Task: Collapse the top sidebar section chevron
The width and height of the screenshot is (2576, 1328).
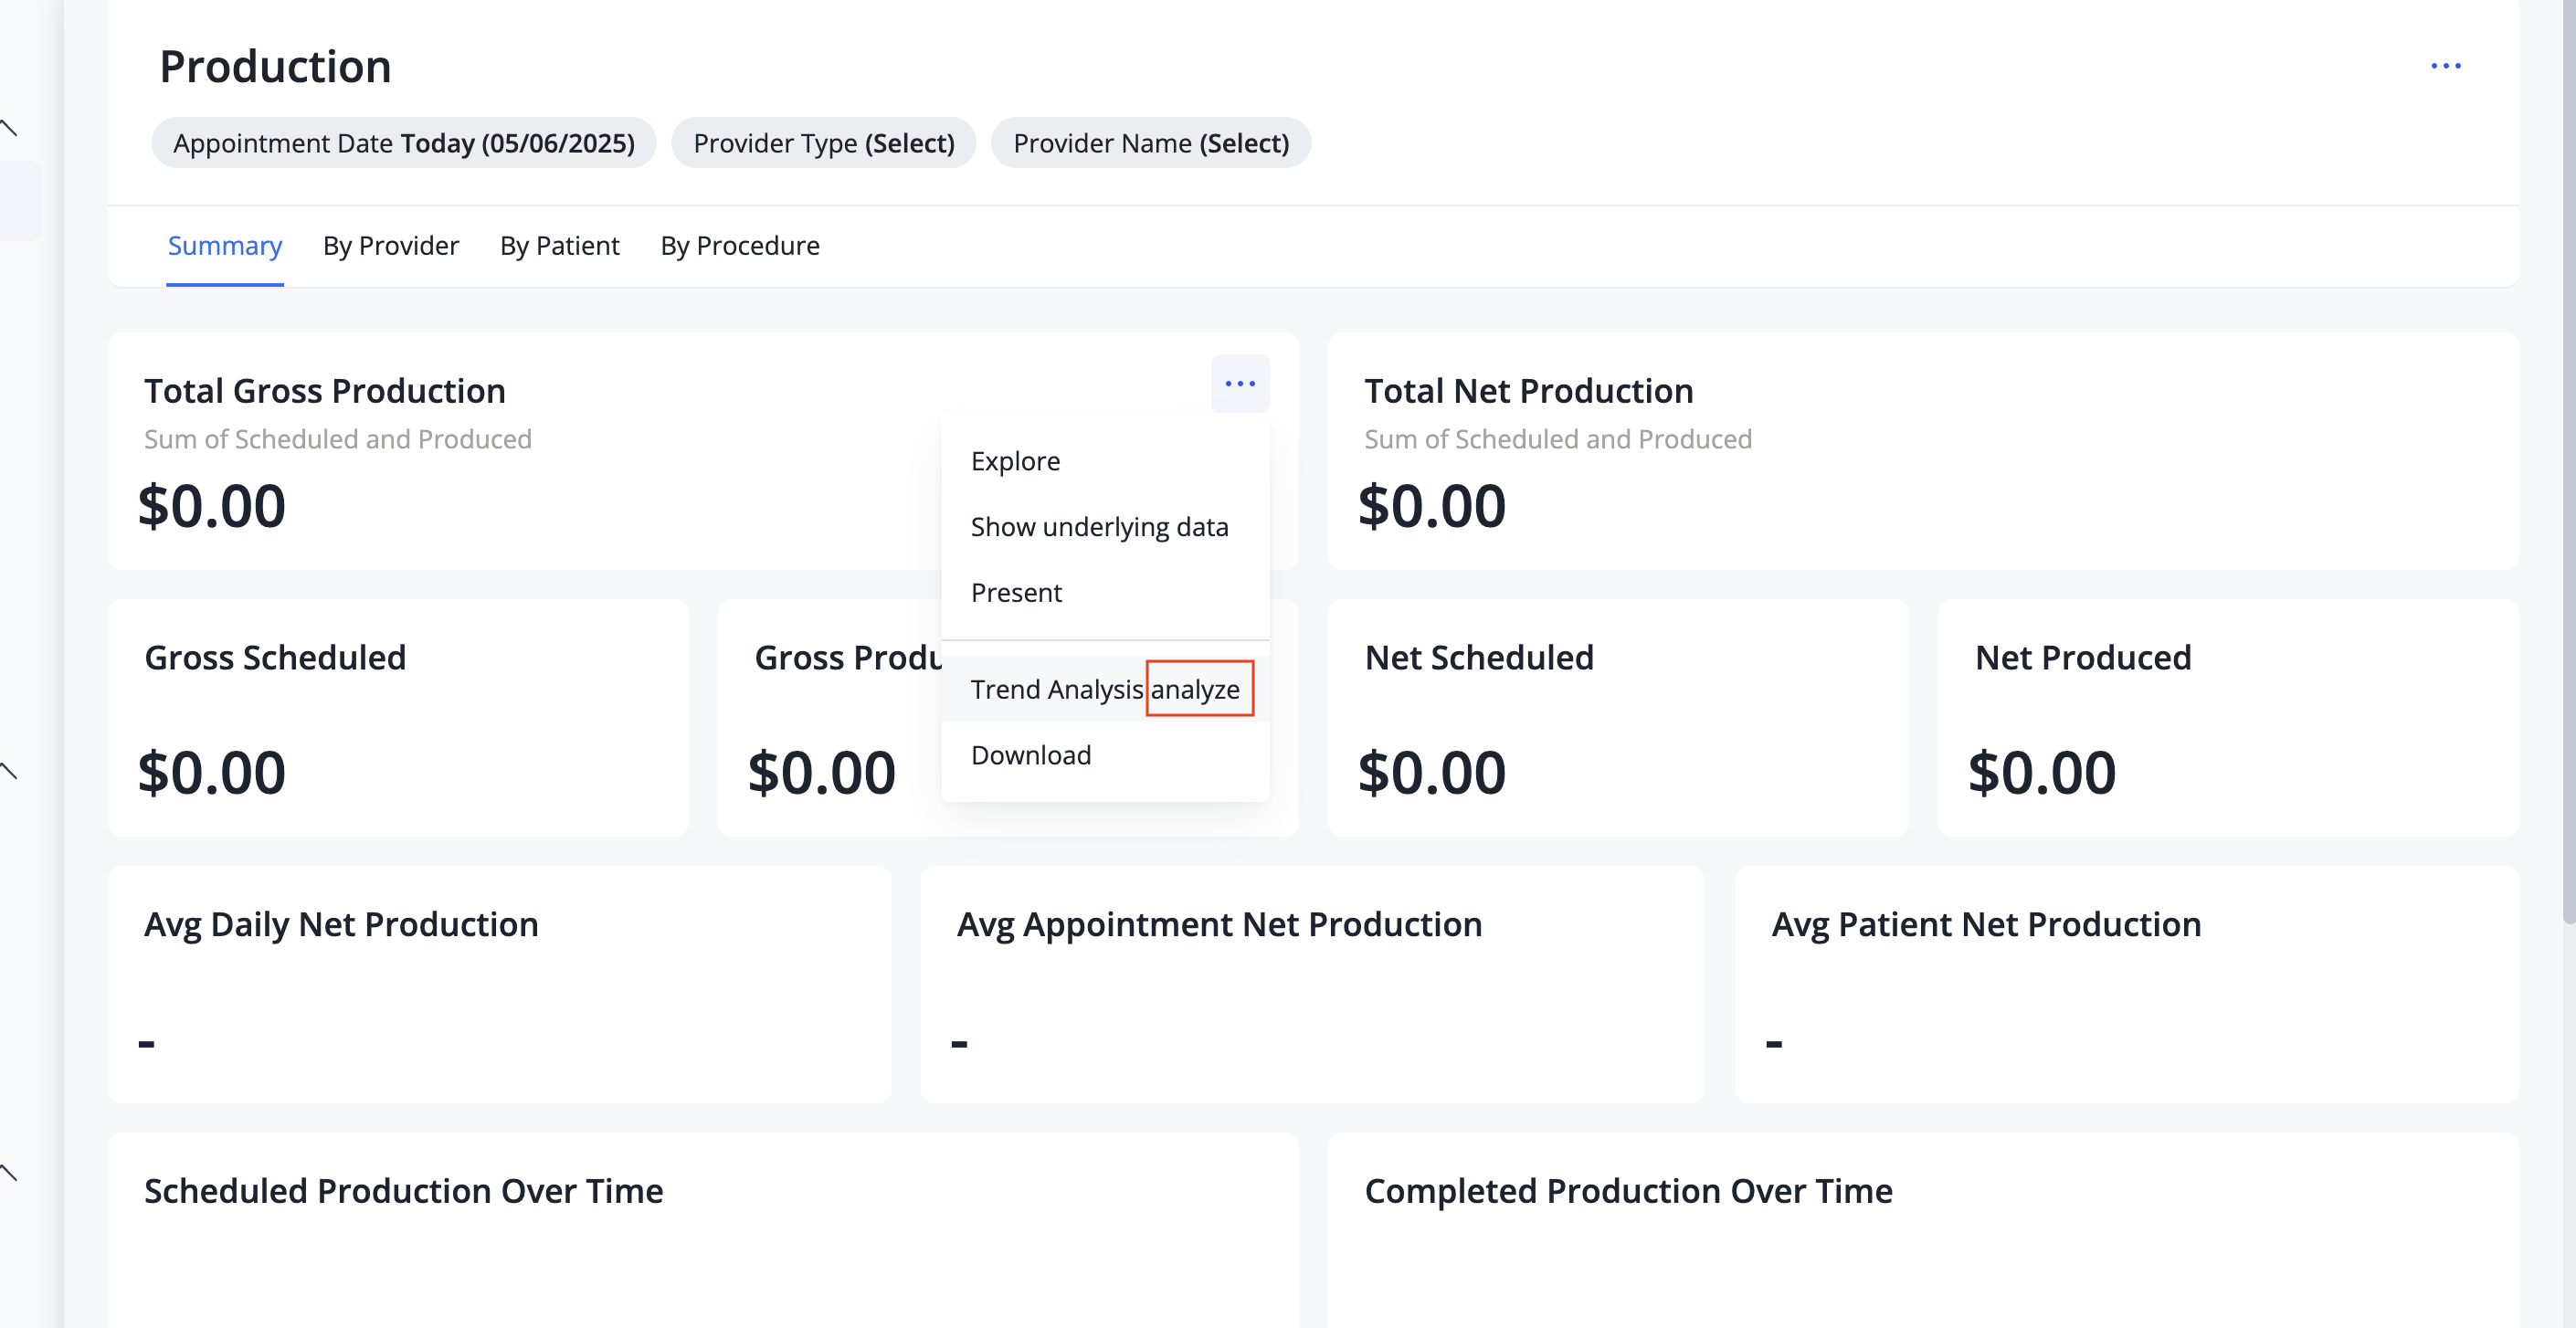Action: point(10,128)
